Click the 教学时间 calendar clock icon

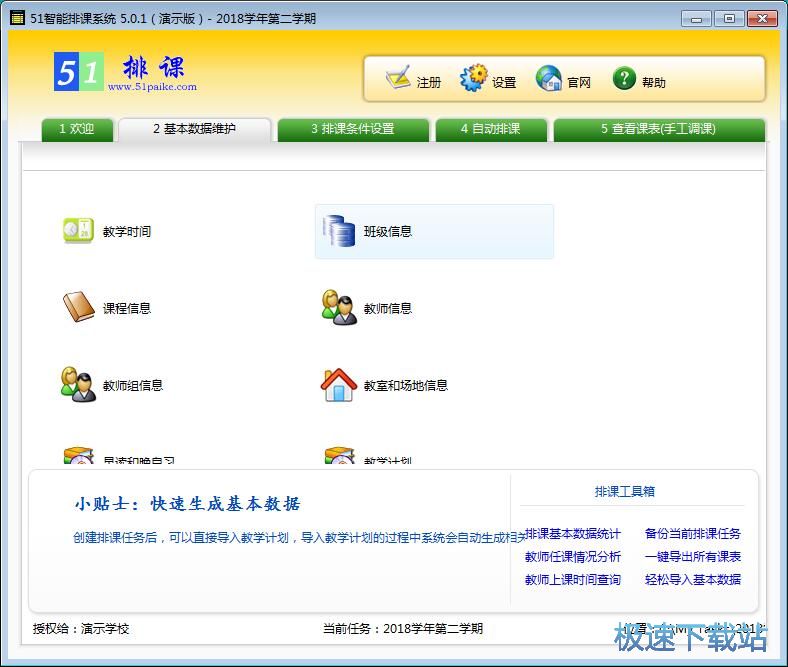78,231
